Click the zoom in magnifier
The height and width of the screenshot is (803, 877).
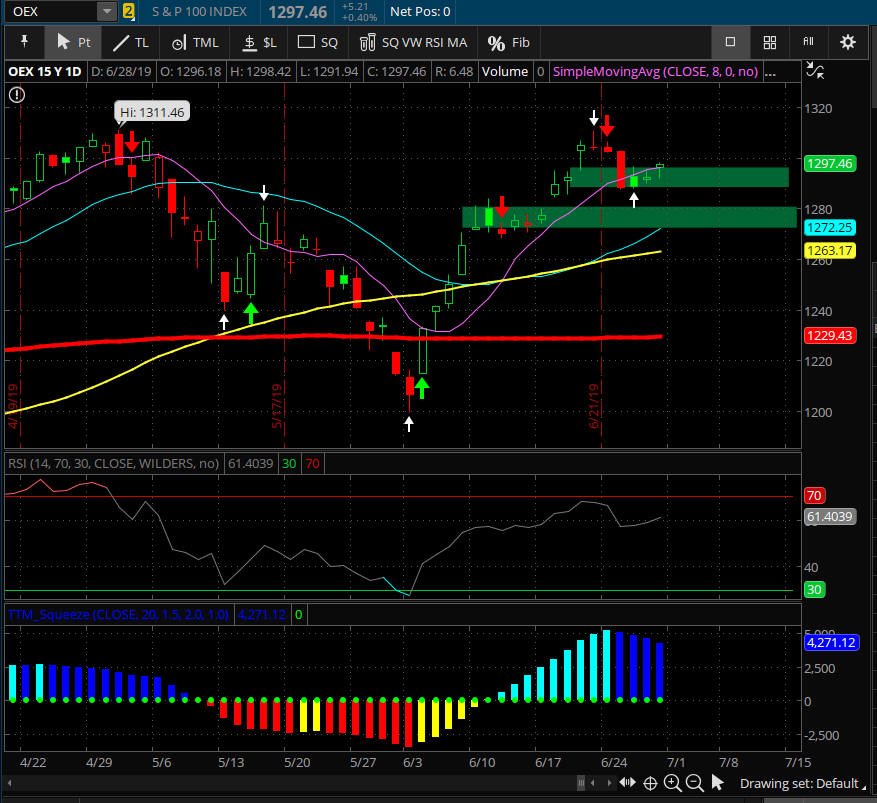point(672,783)
